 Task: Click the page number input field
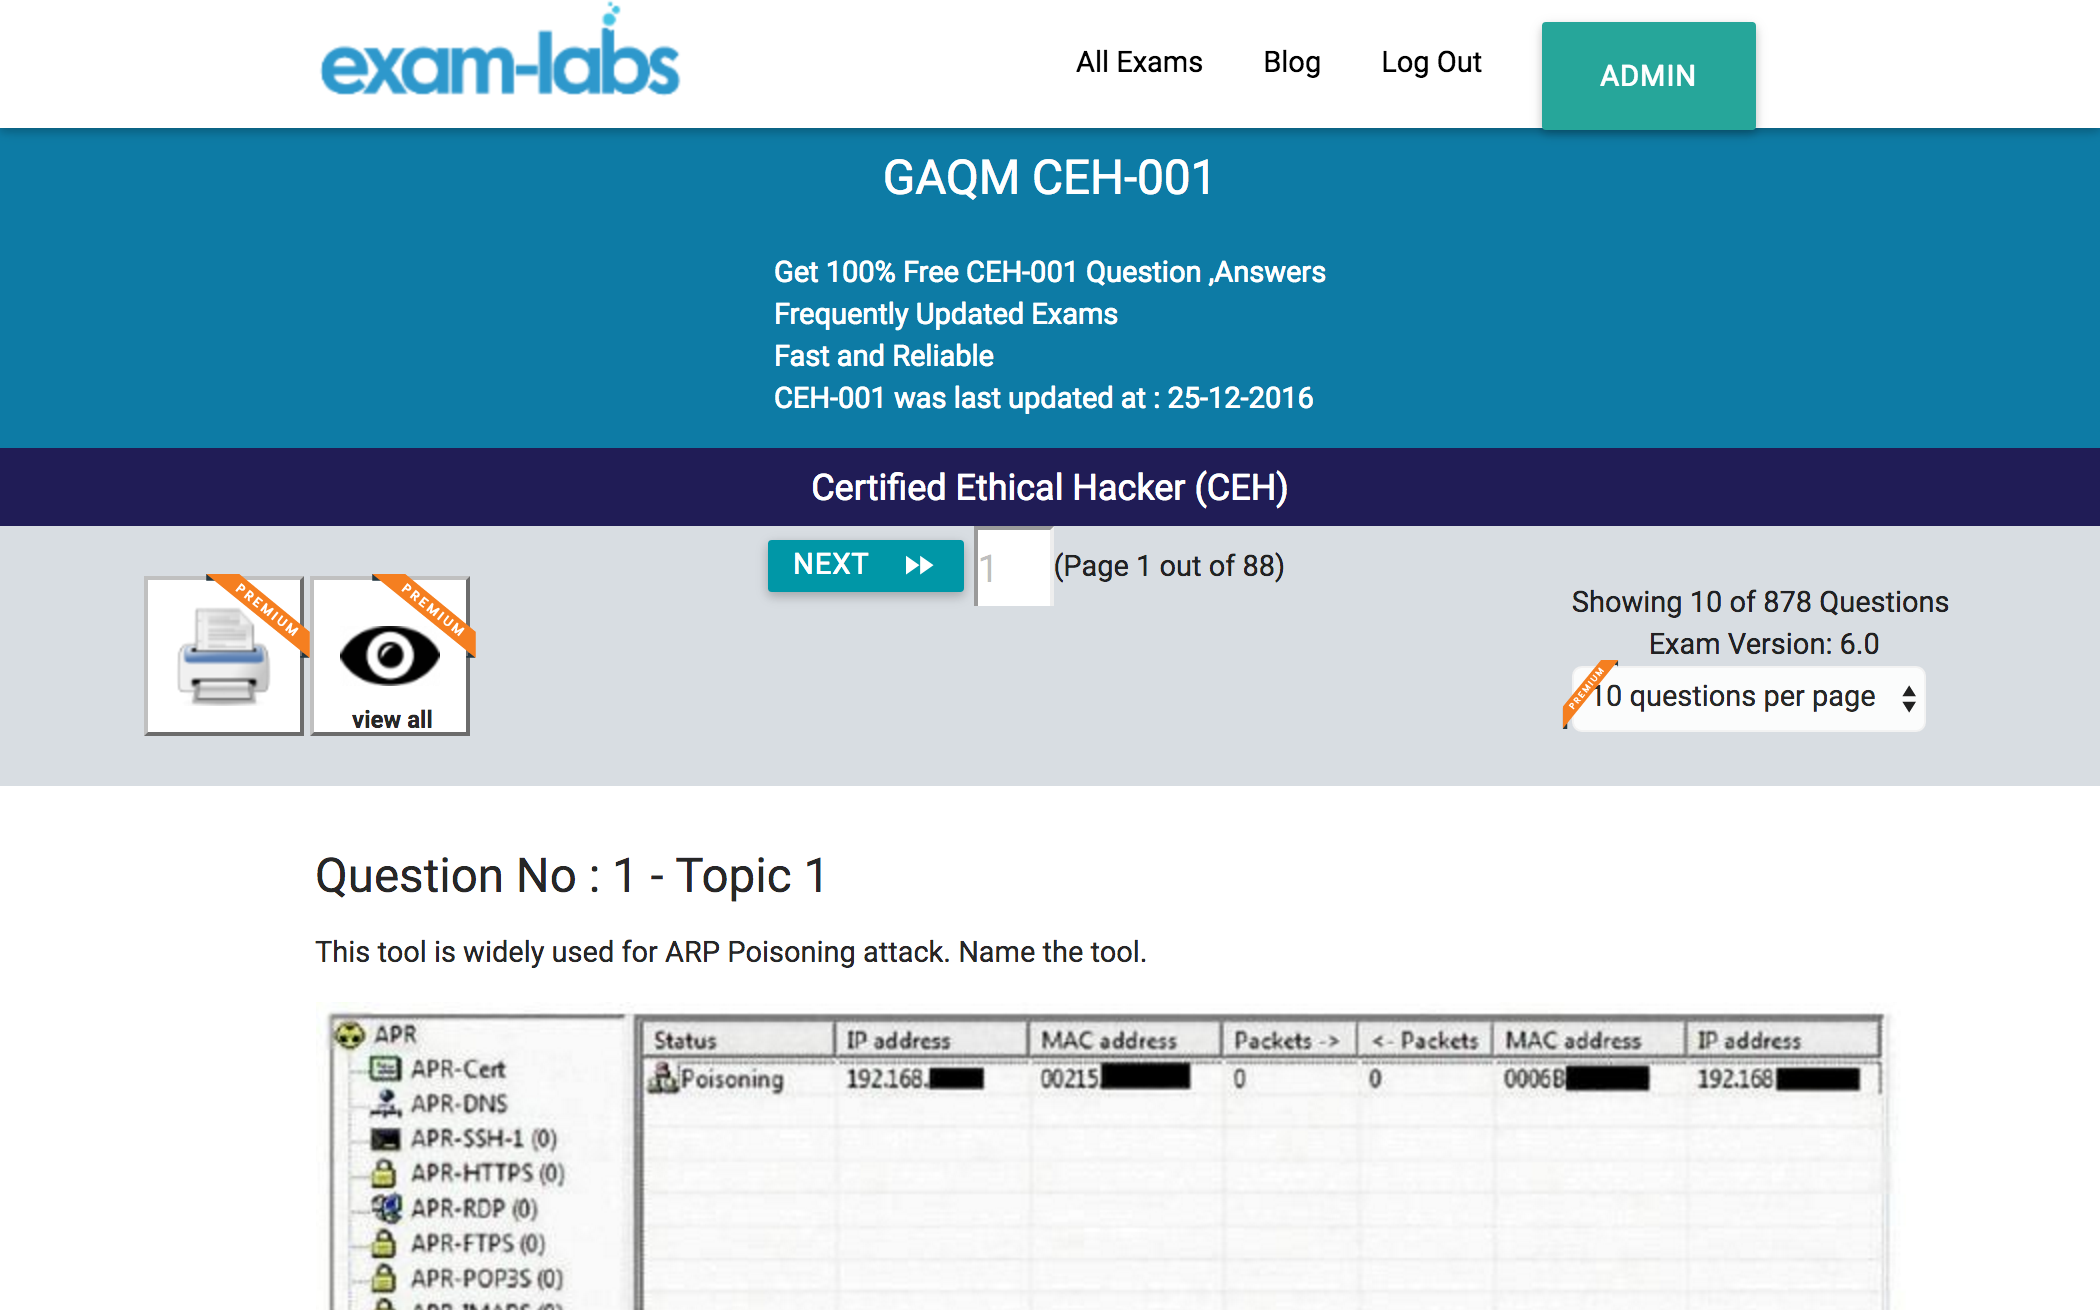pos(1013,567)
